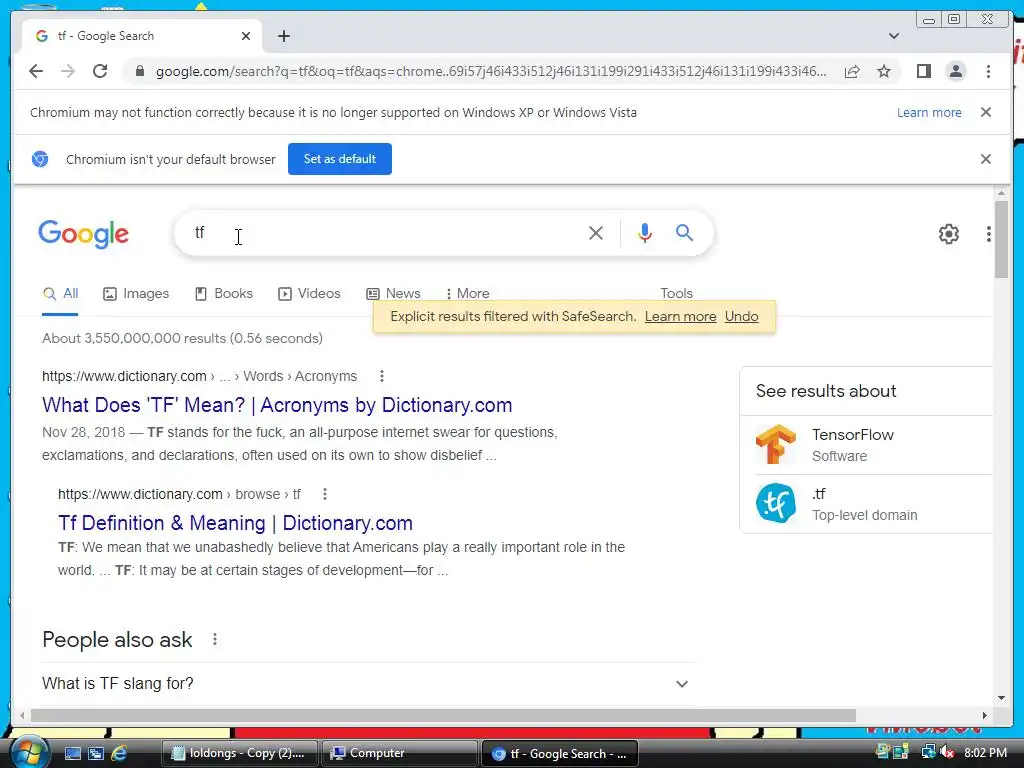The width and height of the screenshot is (1024, 768).
Task: Click the magnifying glass search button
Action: pos(684,232)
